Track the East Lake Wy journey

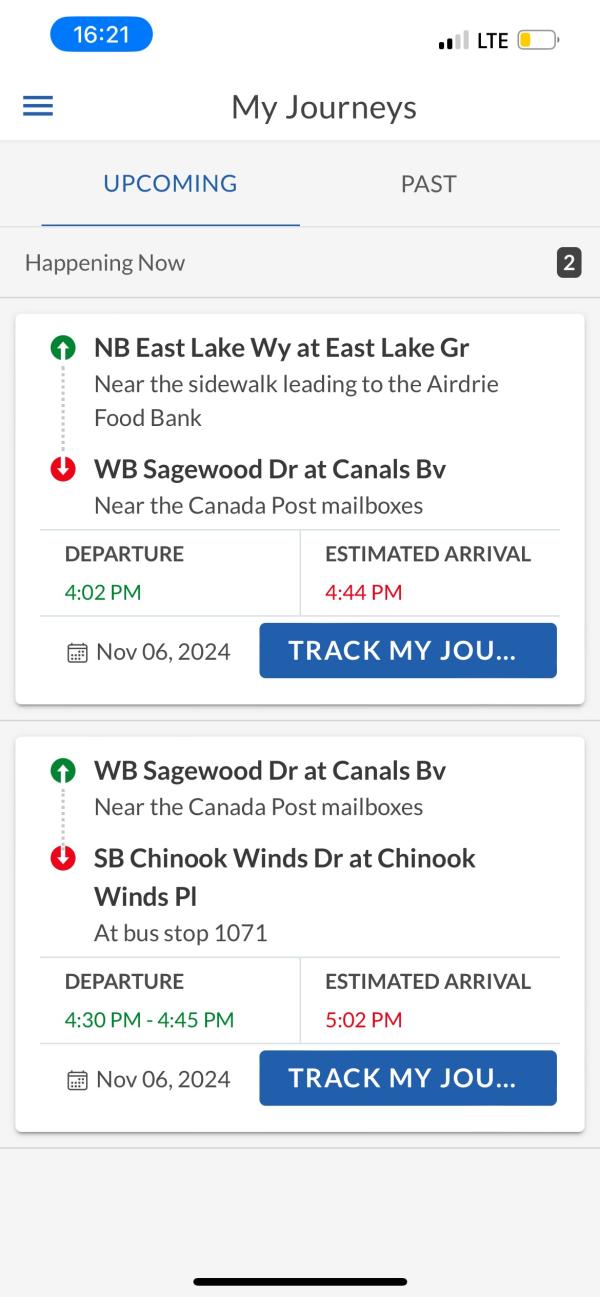coord(408,650)
